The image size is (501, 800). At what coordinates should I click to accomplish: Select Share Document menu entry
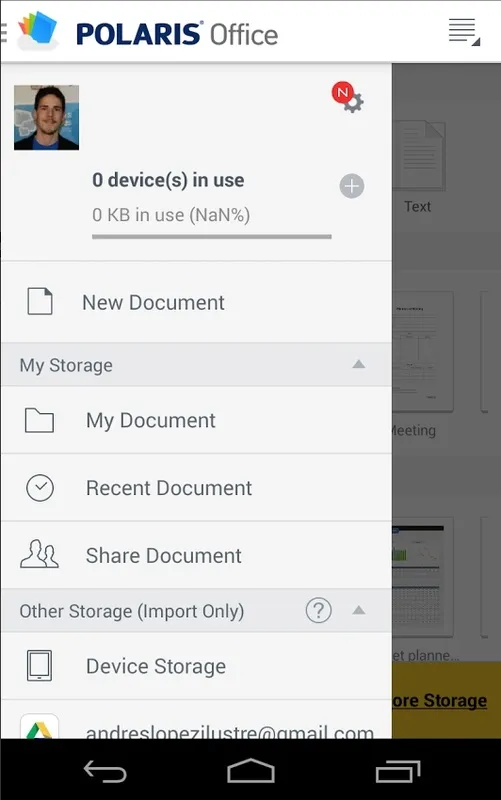(x=196, y=555)
